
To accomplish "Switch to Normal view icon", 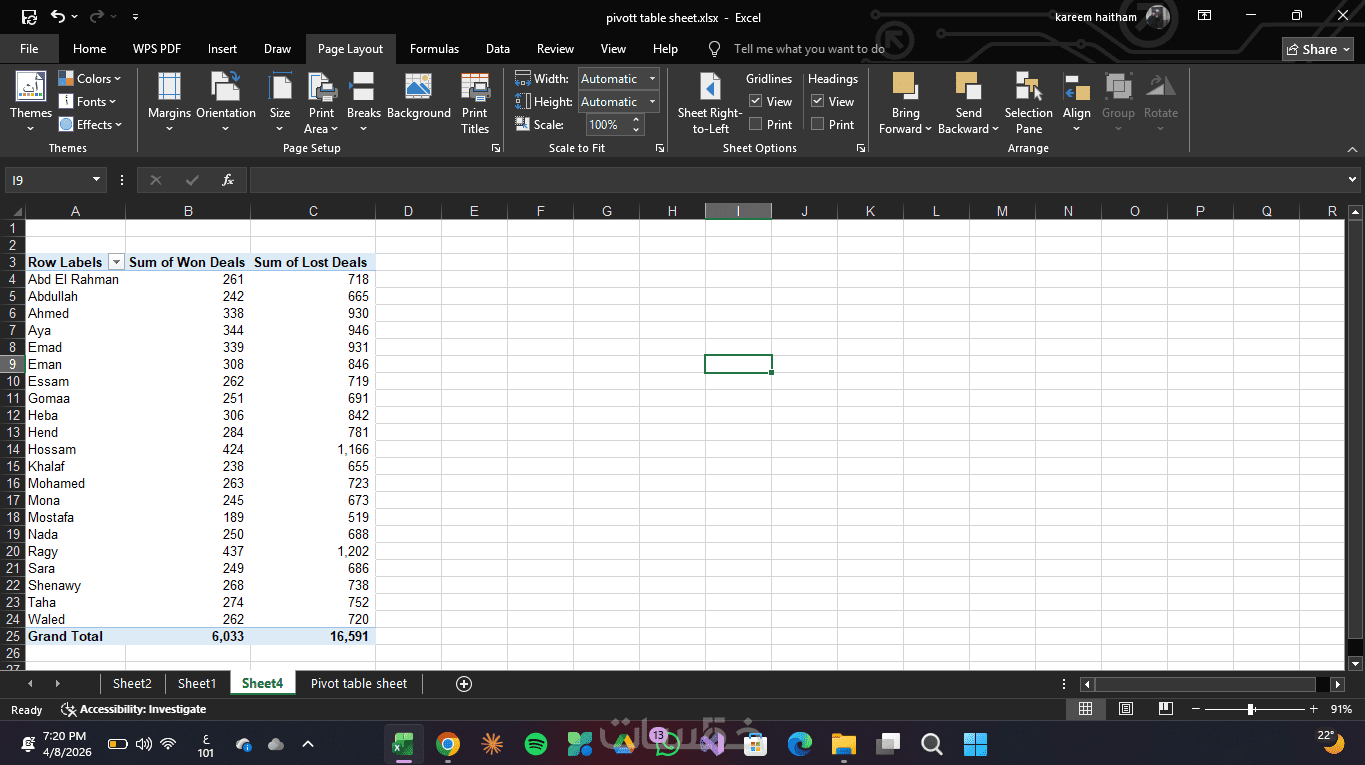I will [x=1085, y=709].
